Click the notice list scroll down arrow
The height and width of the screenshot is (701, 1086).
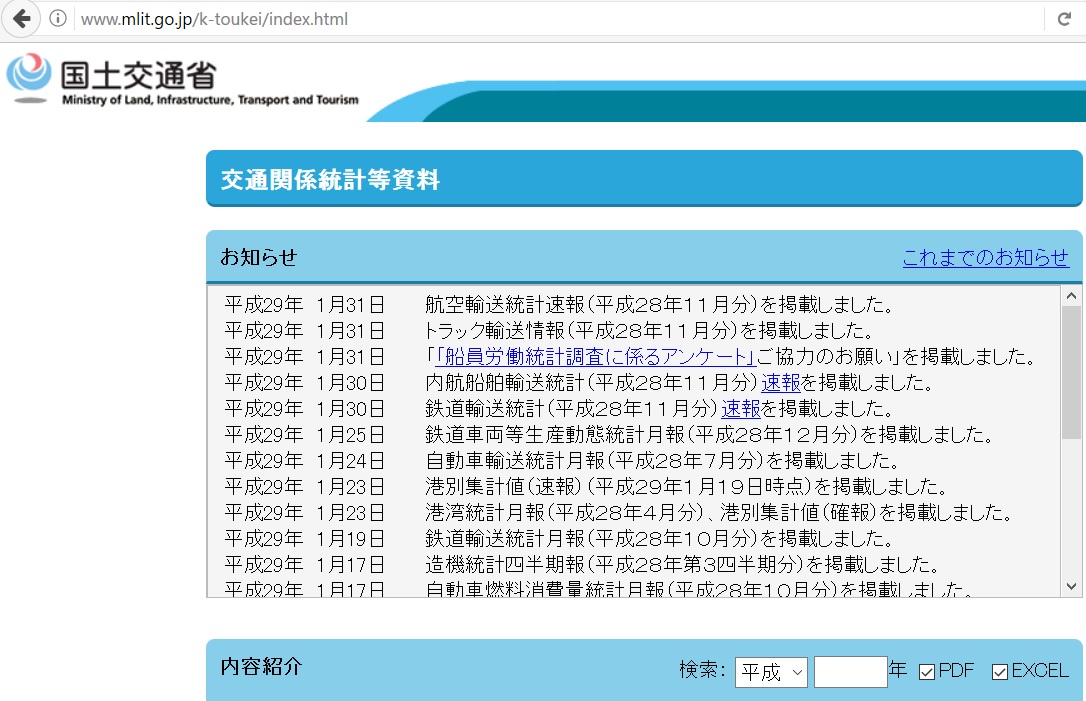[1071, 586]
